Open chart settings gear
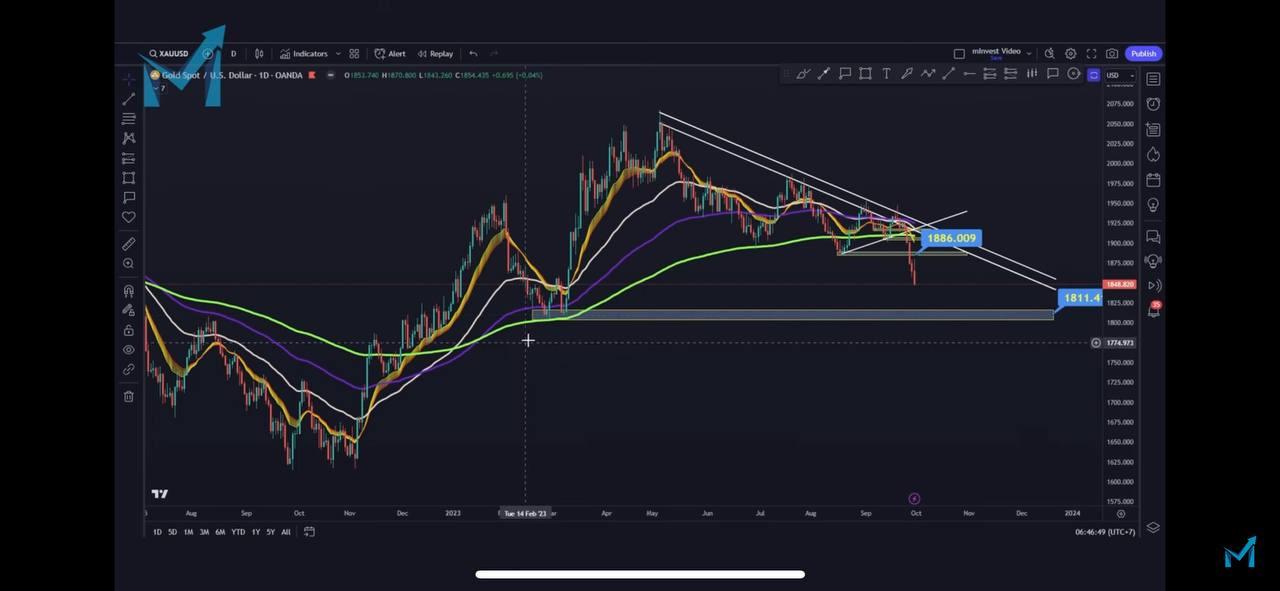The height and width of the screenshot is (591, 1280). (1070, 54)
